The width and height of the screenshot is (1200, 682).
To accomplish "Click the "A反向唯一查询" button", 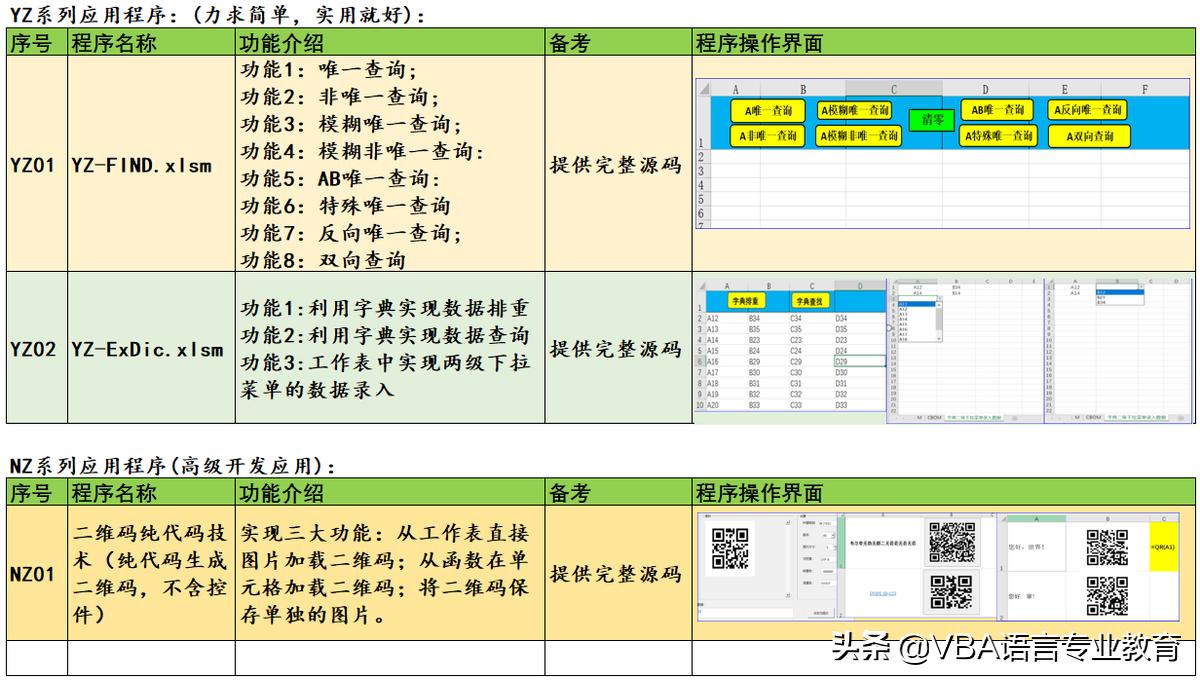I will (x=1087, y=110).
